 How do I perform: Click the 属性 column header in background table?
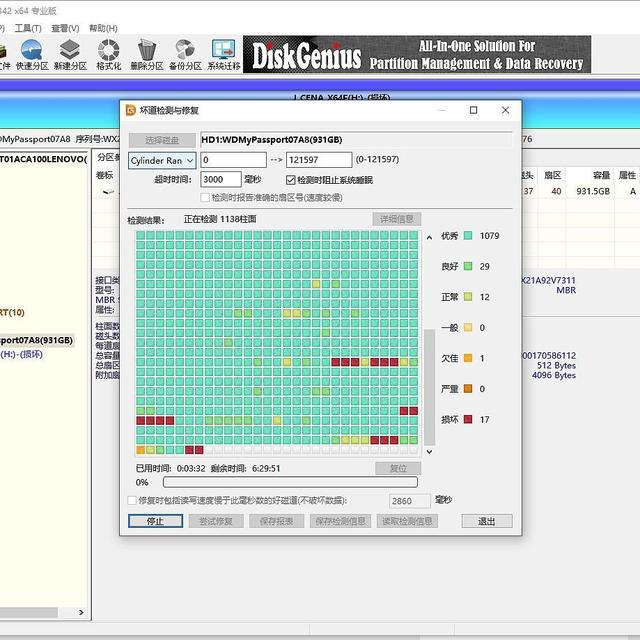point(627,175)
